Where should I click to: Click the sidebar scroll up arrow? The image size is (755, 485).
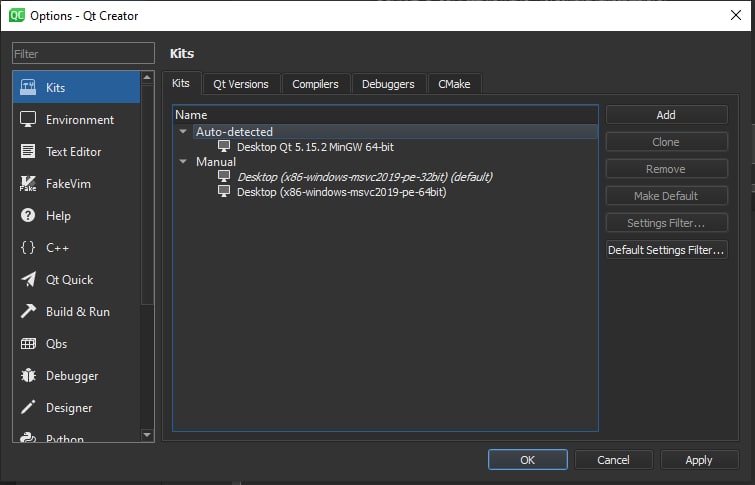[147, 77]
